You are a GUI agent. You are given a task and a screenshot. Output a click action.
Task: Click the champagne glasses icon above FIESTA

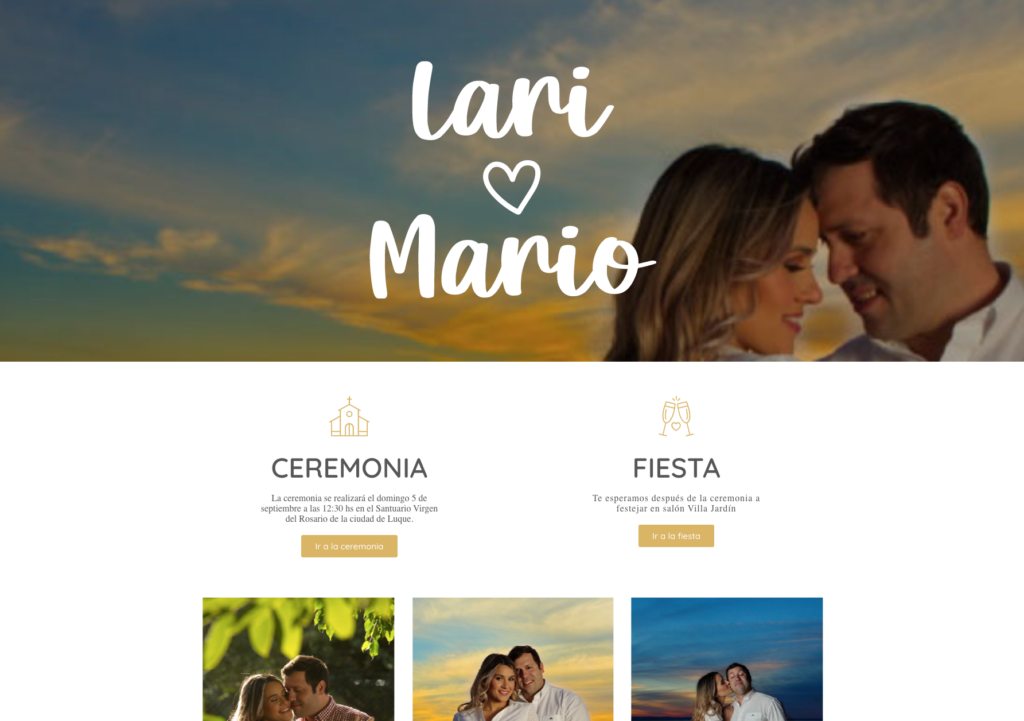[676, 417]
